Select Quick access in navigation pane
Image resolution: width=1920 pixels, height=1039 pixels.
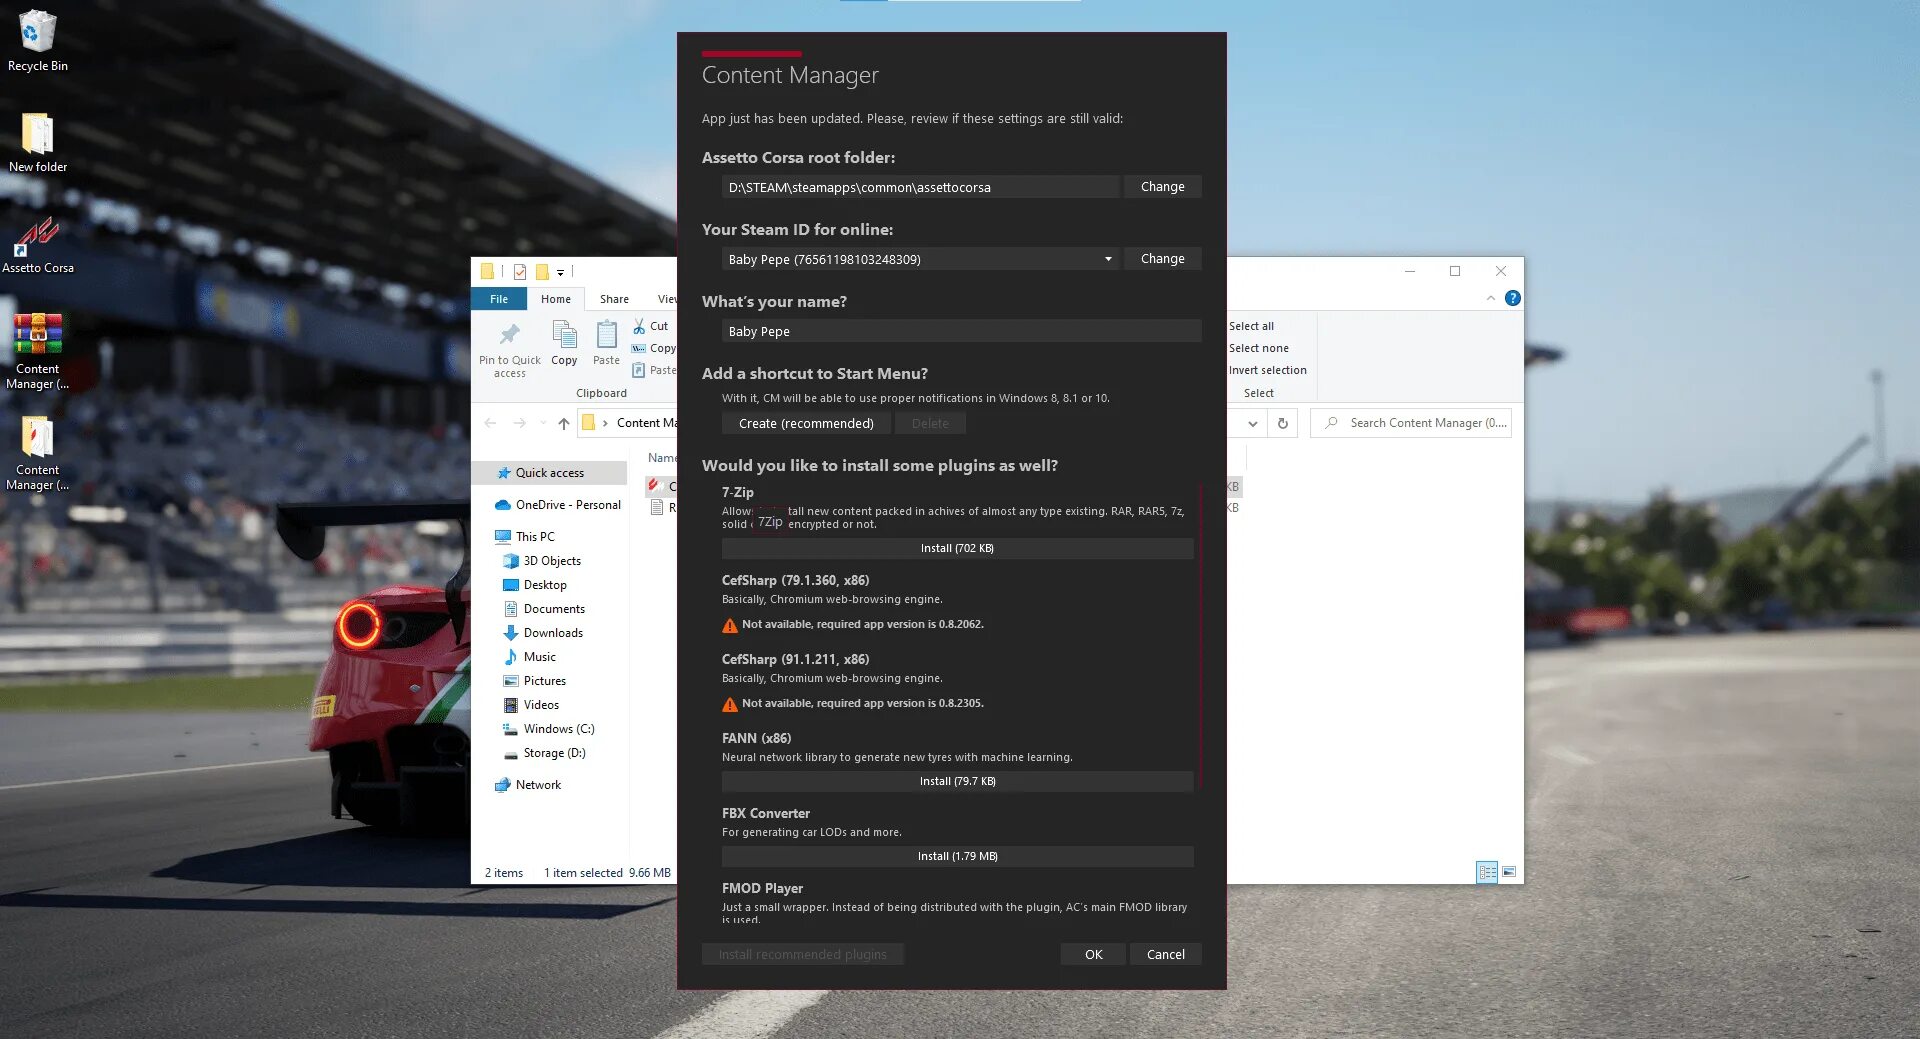[549, 473]
